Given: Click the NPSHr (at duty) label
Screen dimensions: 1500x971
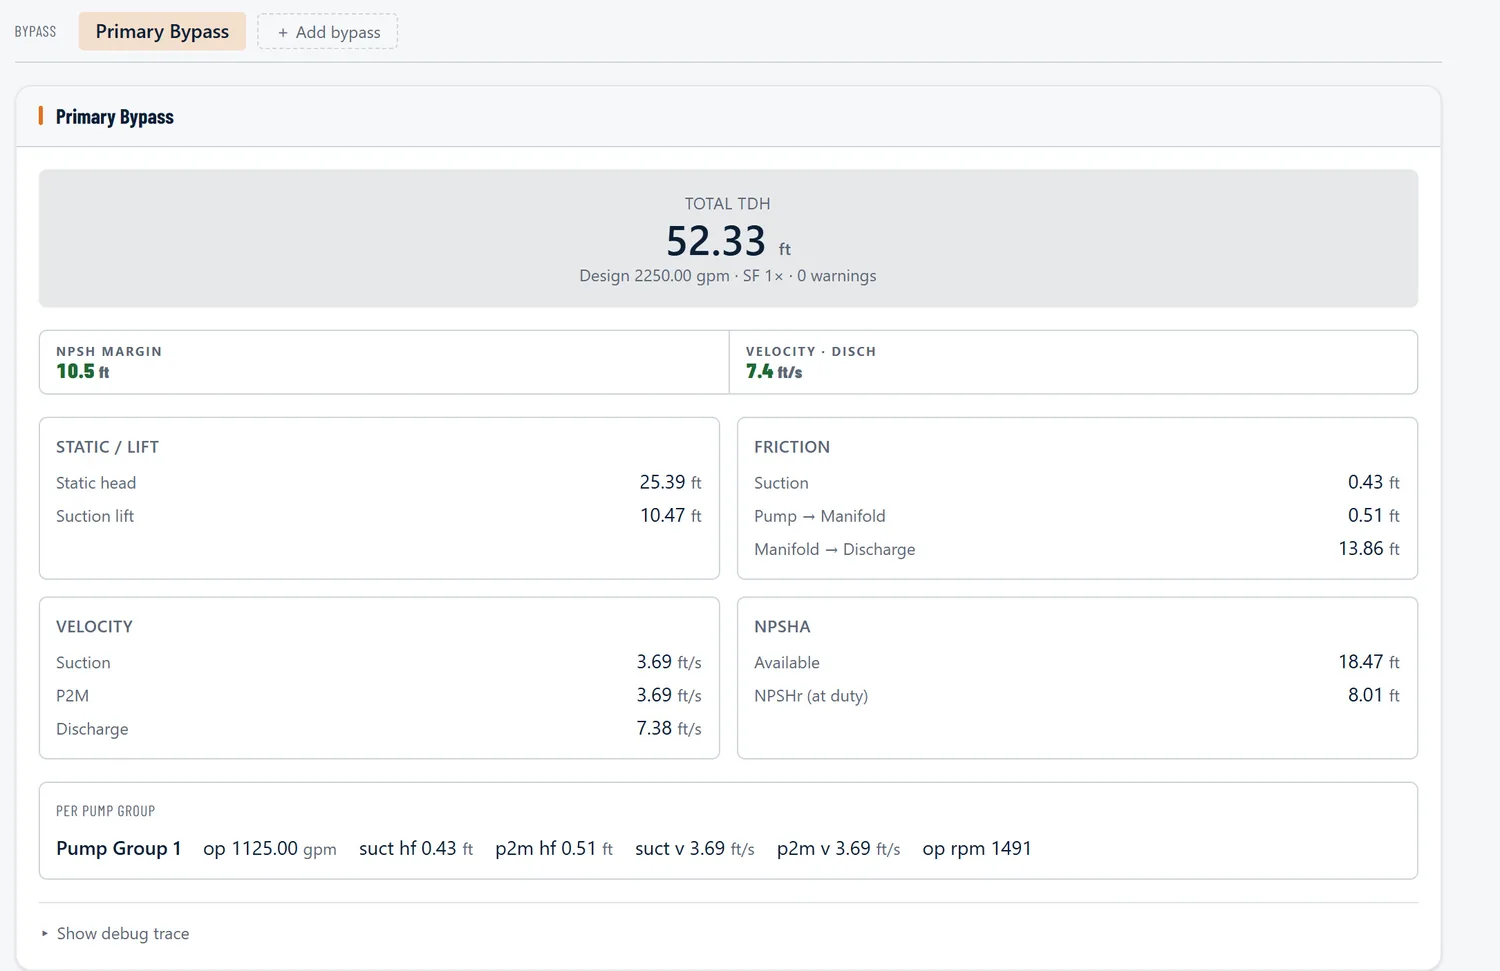Looking at the screenshot, I should click(811, 696).
